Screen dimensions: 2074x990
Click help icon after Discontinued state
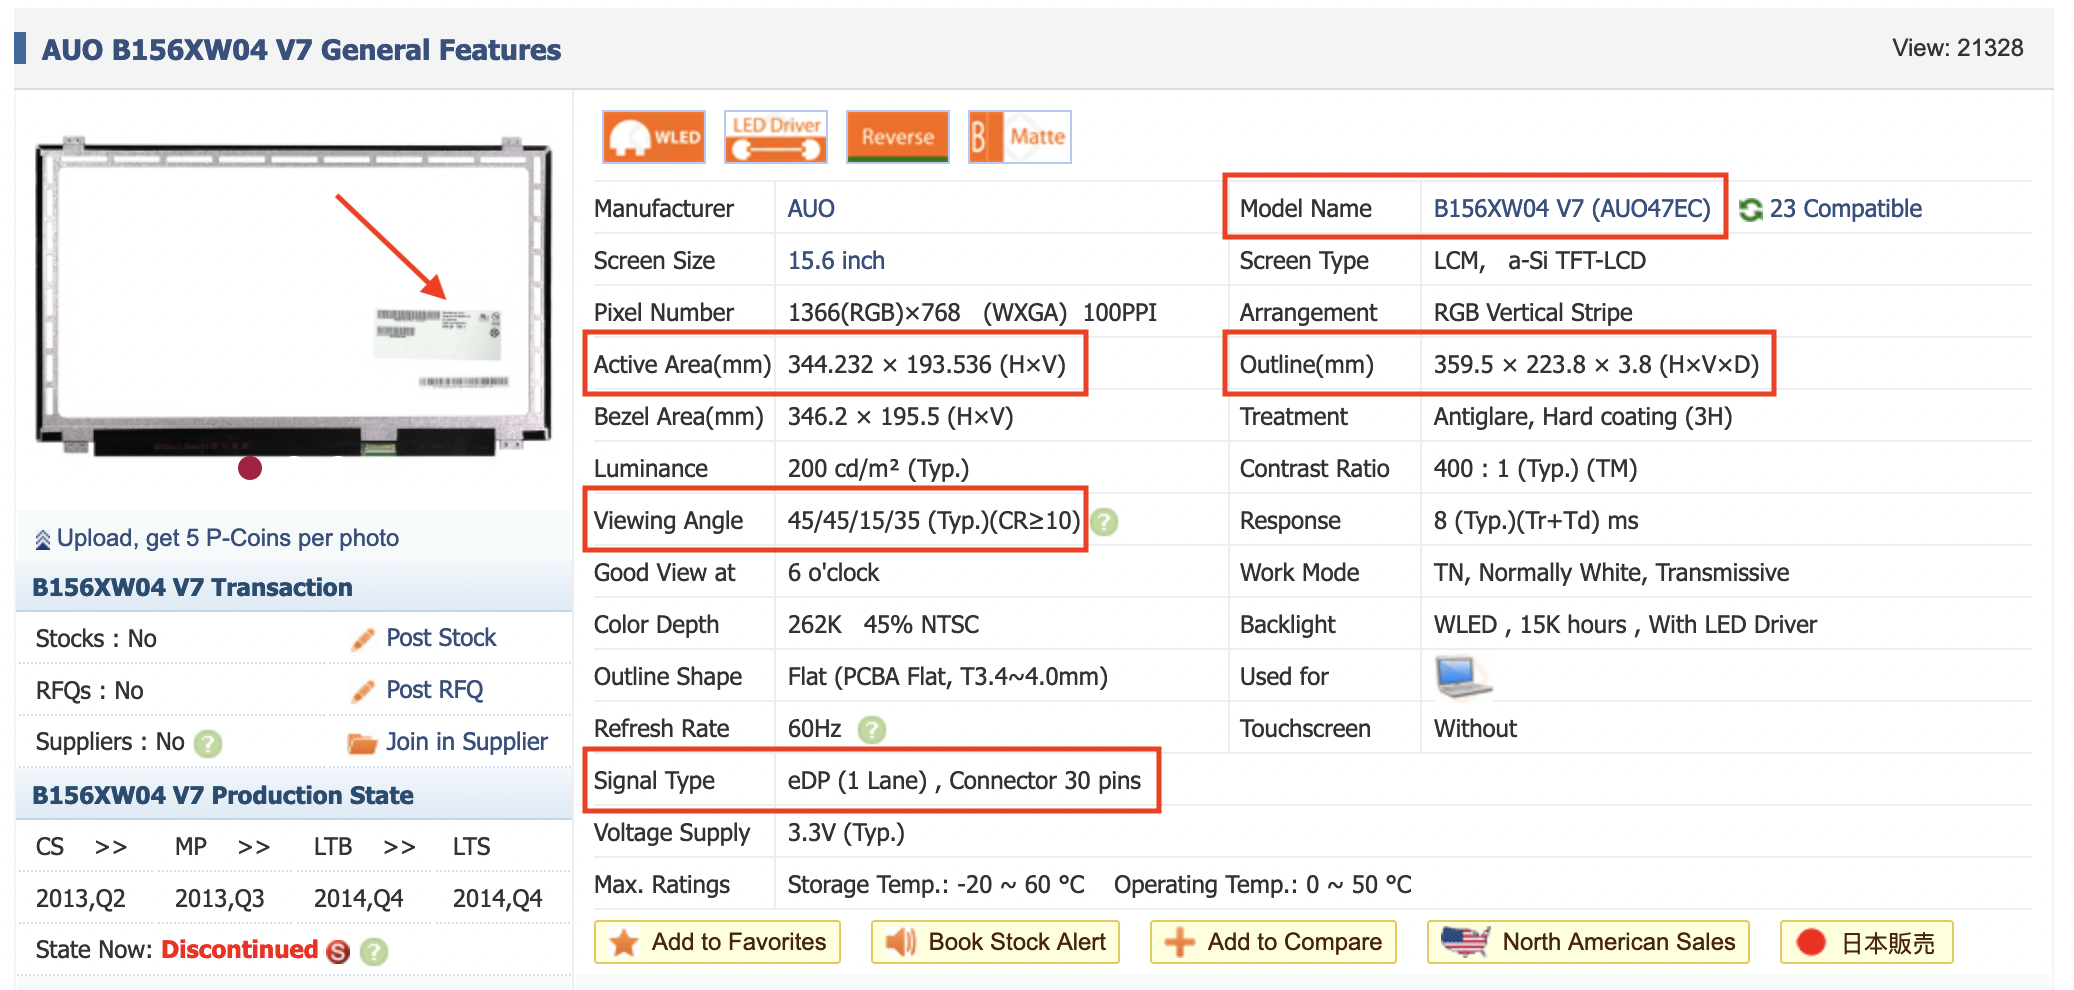tap(374, 951)
